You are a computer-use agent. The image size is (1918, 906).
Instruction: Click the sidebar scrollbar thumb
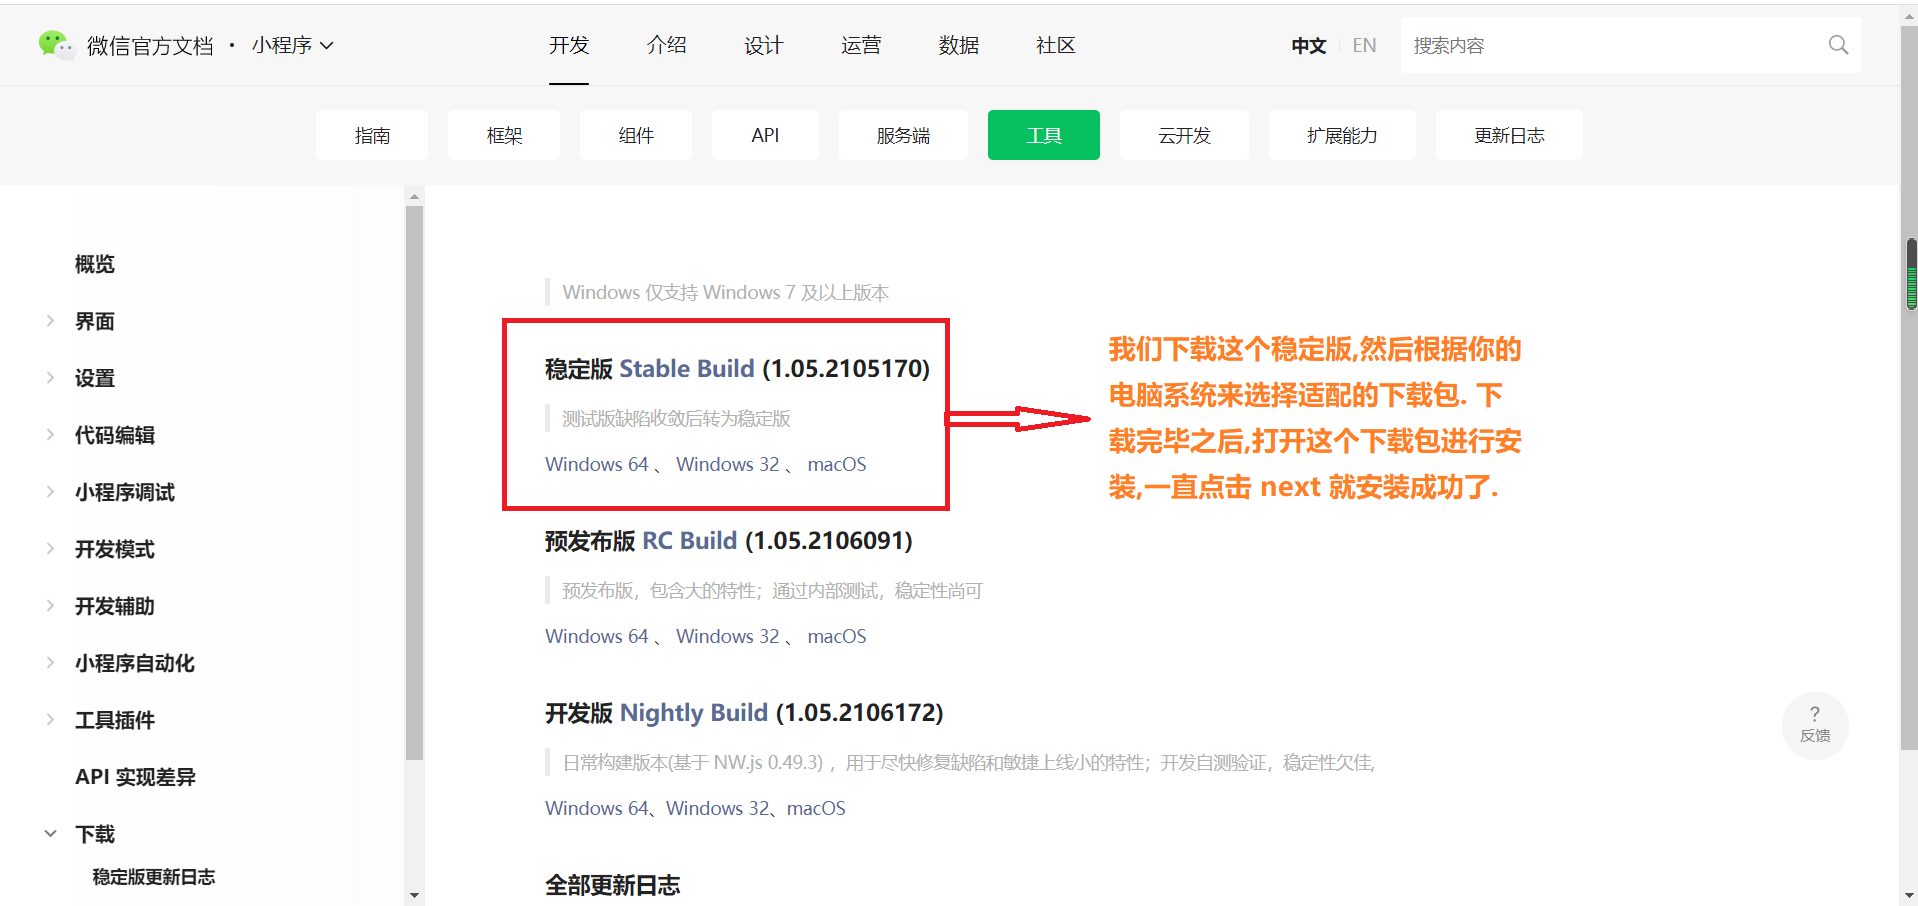coord(415,483)
